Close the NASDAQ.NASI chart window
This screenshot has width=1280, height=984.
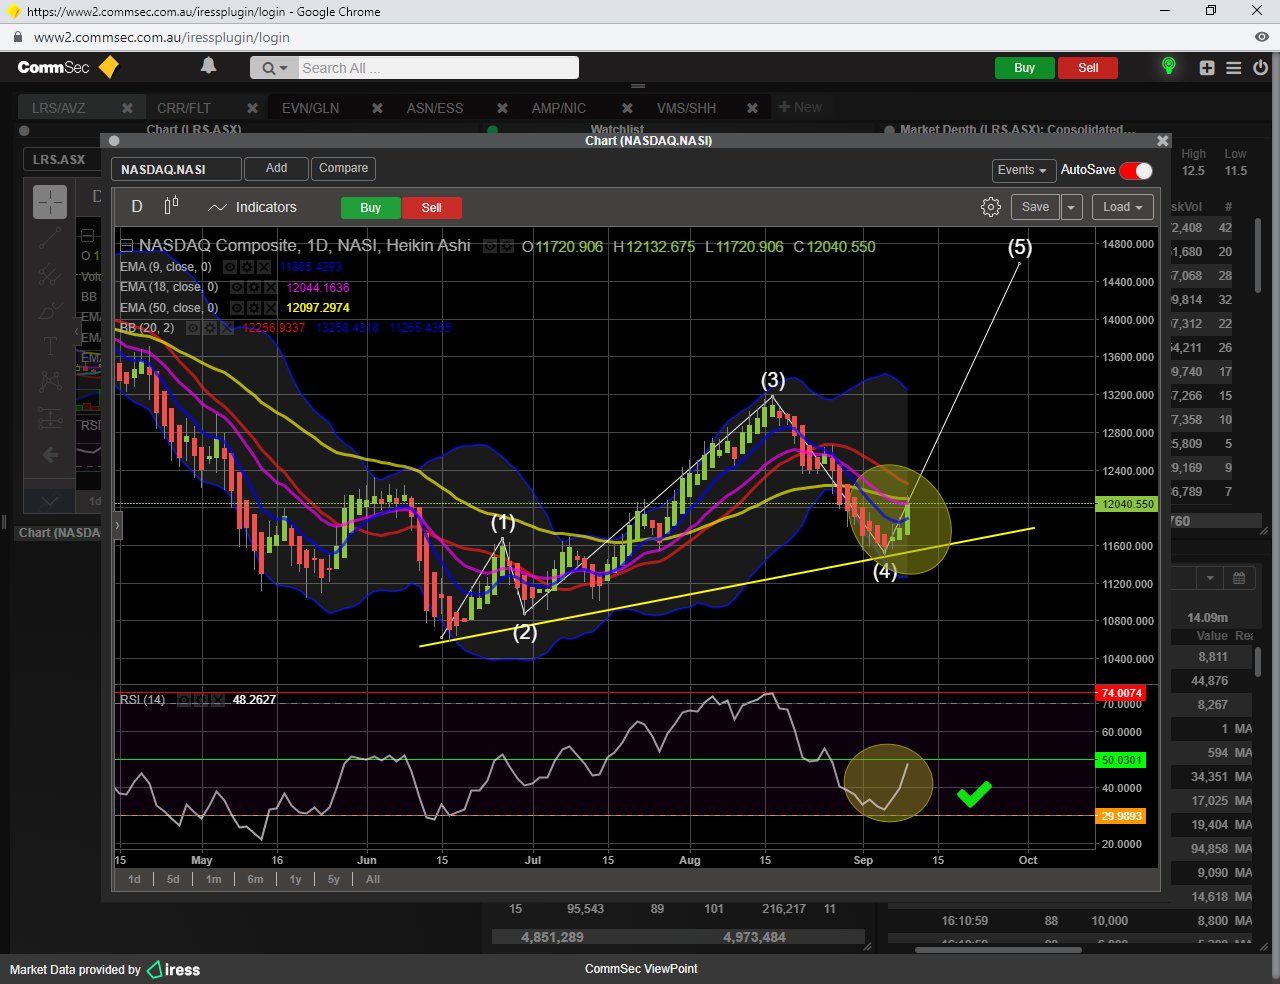[1162, 141]
